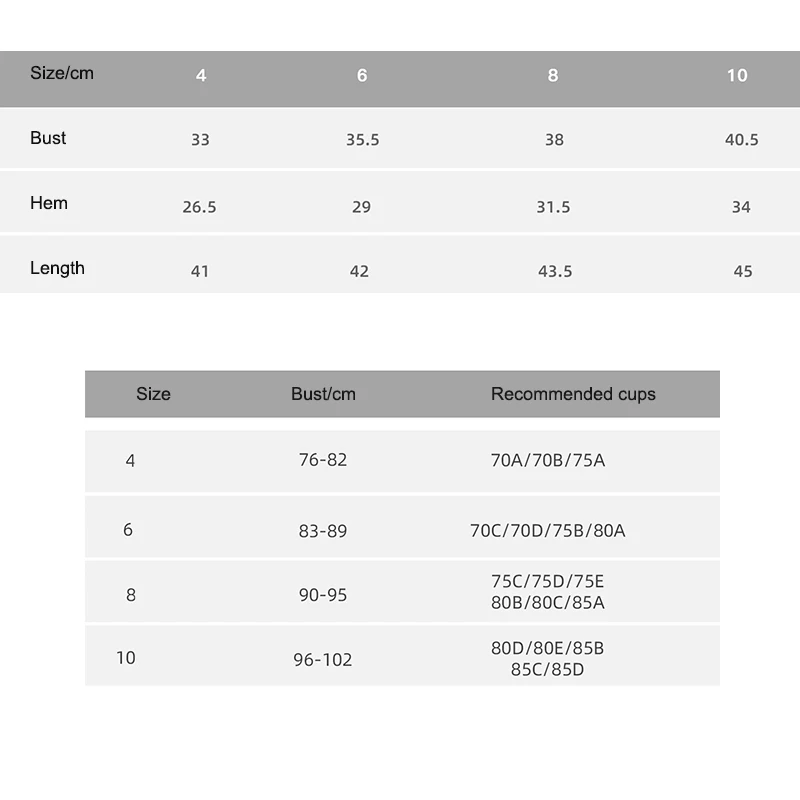Select bust range 83-89
Viewport: 800px width, 800px height.
point(323,531)
